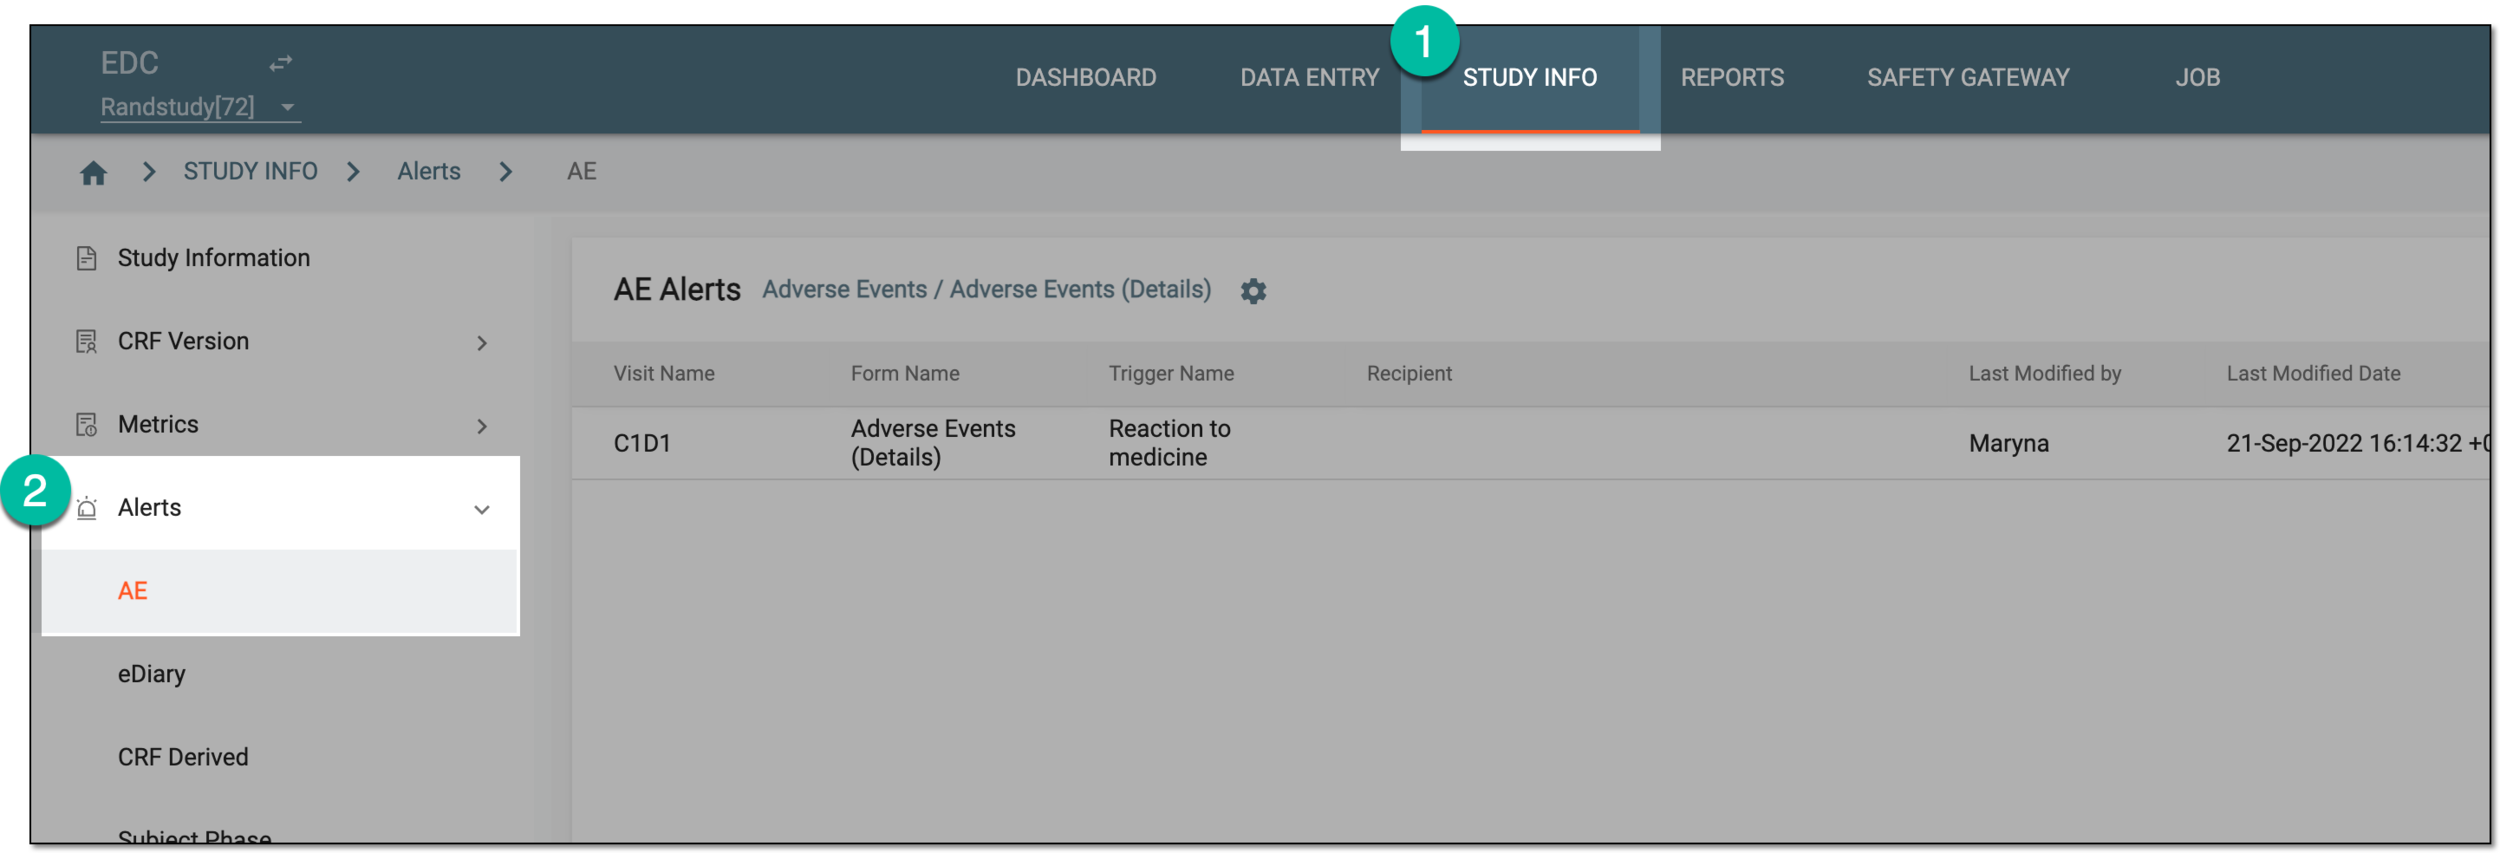Click the Maryna modified-by cell

pos(2009,444)
